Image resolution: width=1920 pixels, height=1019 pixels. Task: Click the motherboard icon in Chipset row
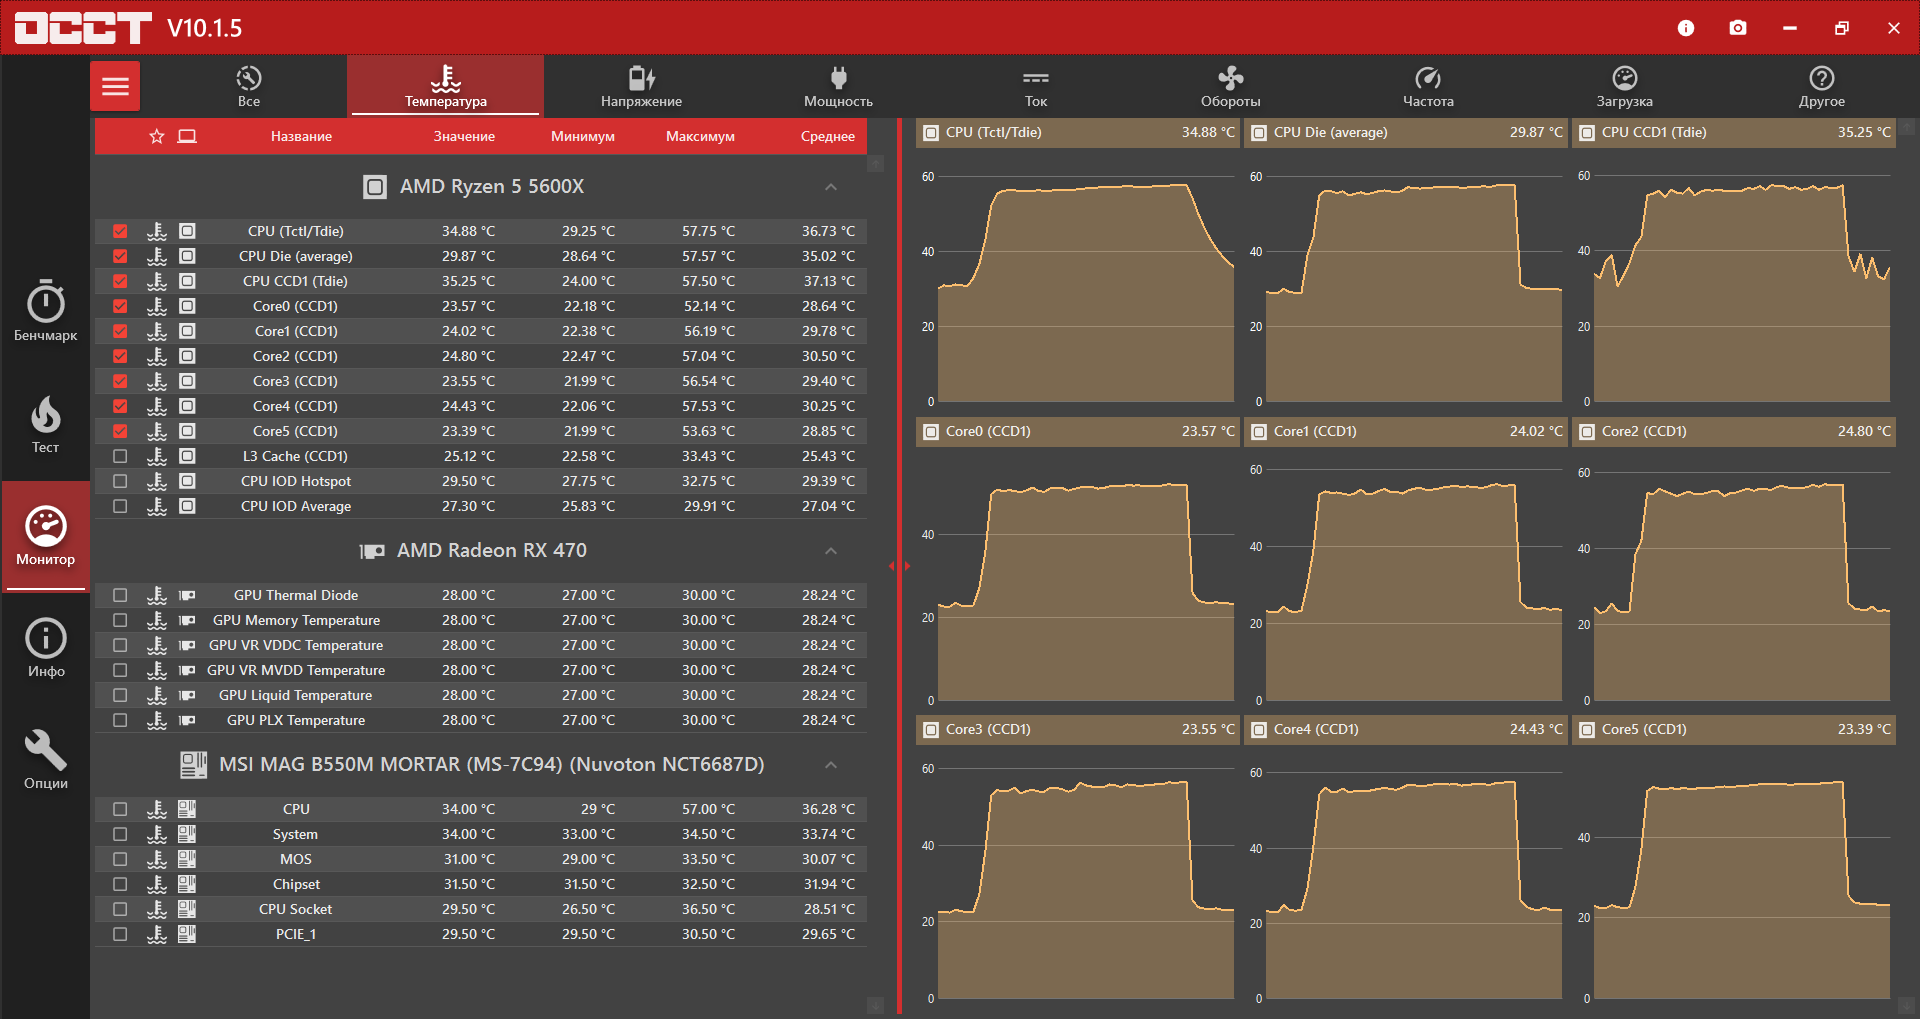pyautogui.click(x=187, y=884)
